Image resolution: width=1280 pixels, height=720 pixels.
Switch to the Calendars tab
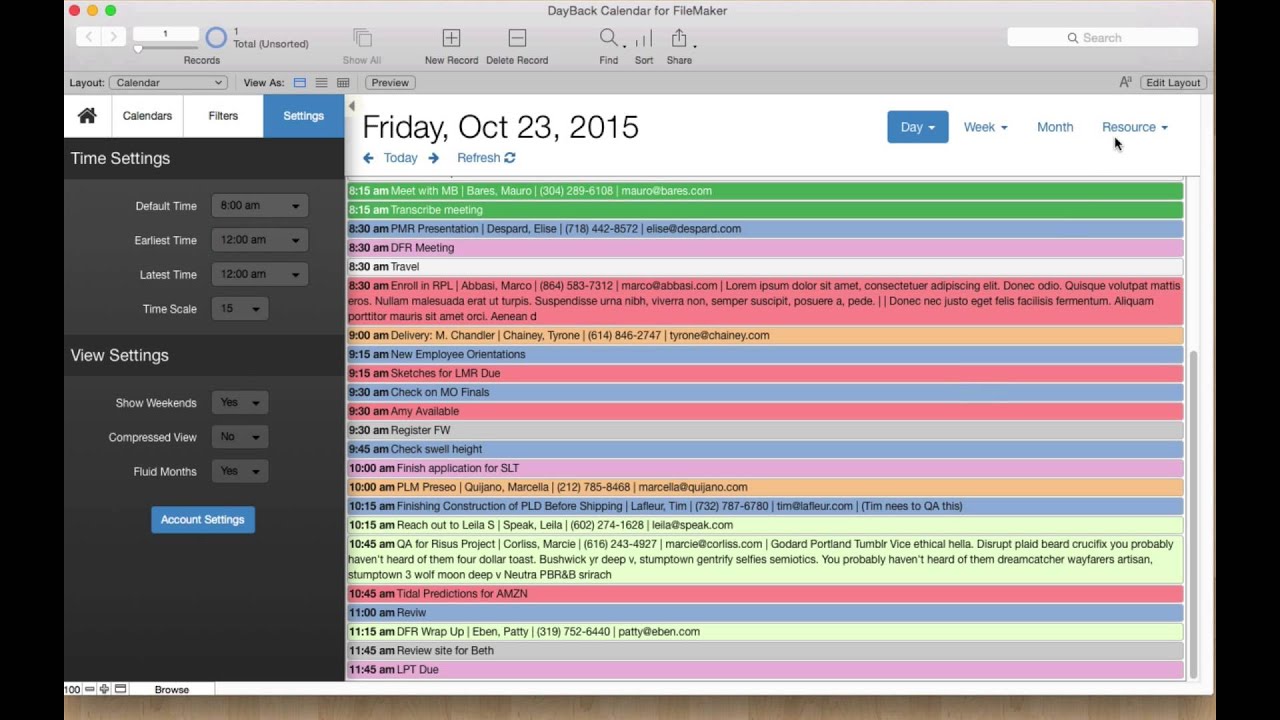147,116
